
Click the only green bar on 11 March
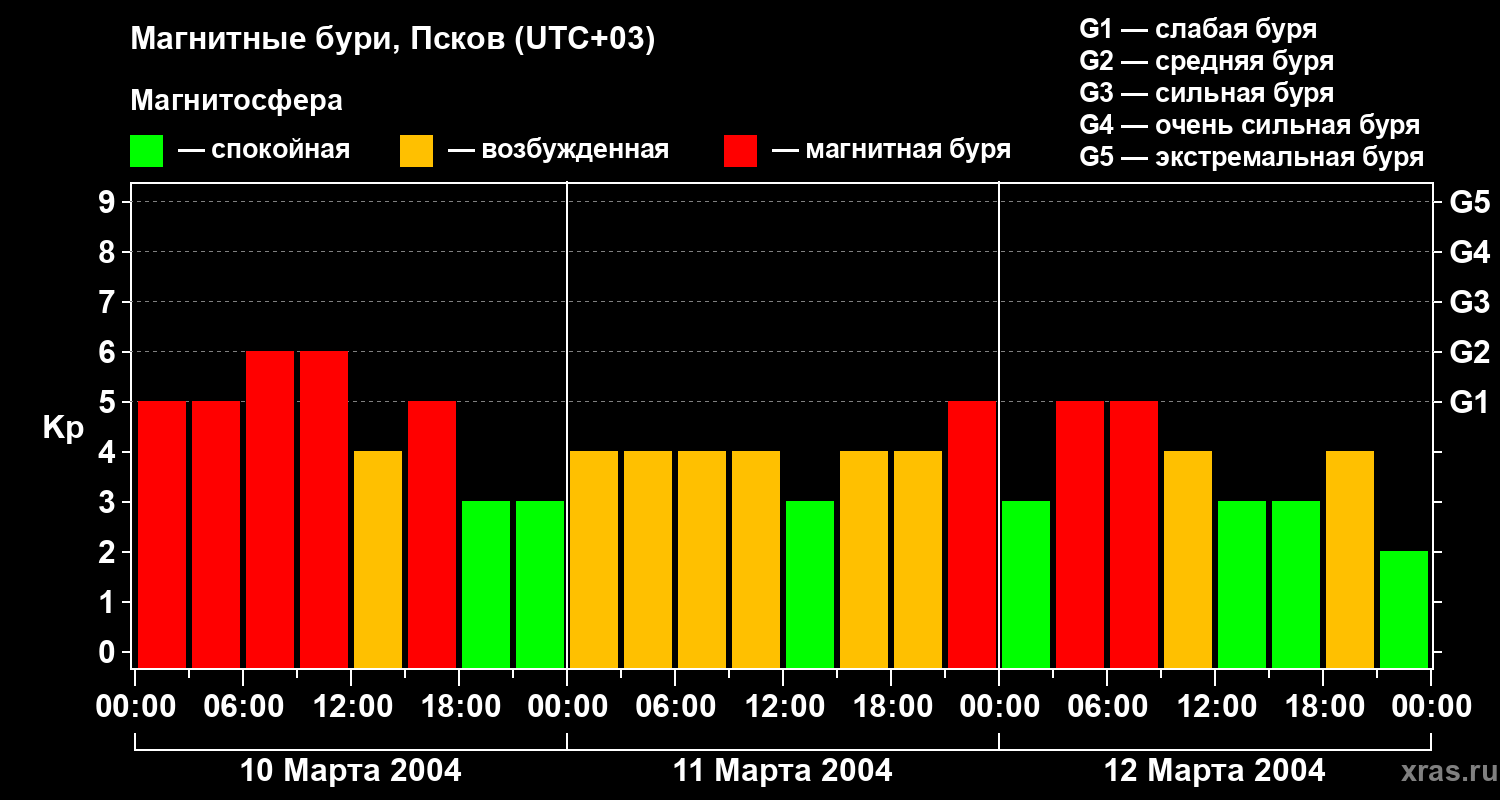point(809,584)
